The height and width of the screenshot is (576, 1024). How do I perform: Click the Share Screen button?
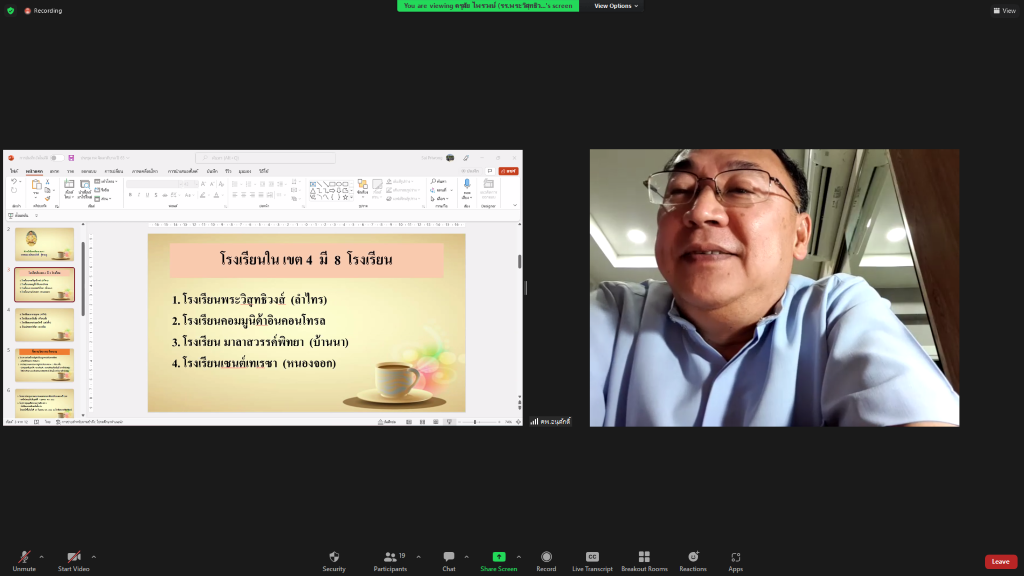point(498,560)
